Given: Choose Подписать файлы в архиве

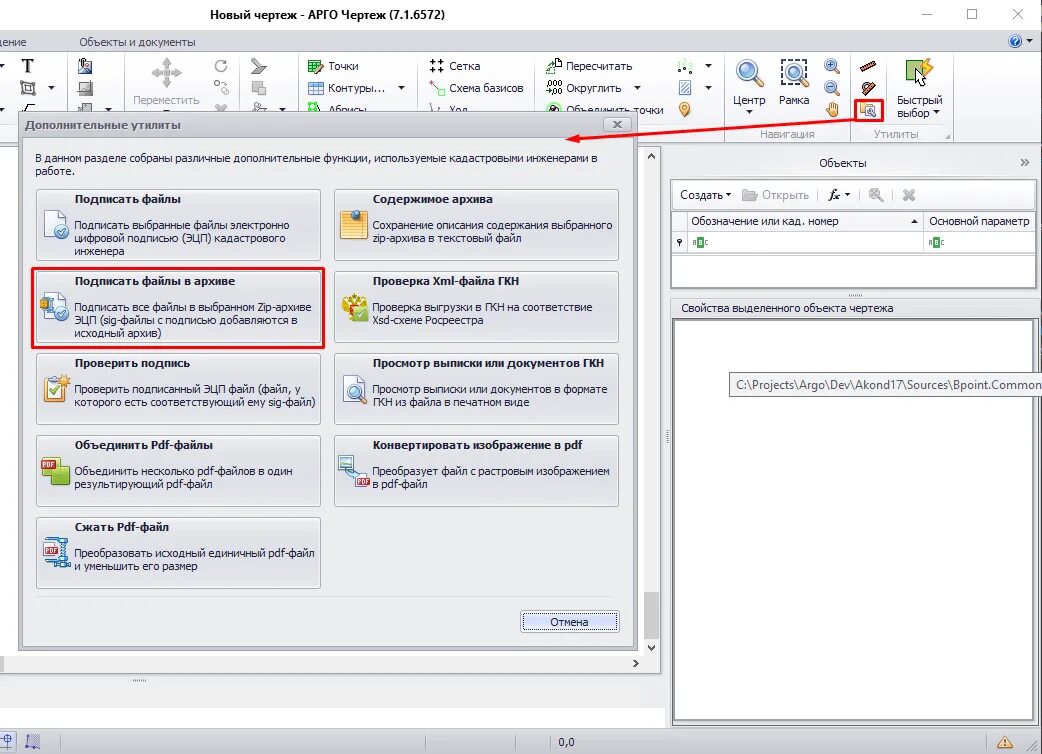Looking at the screenshot, I should click(x=178, y=307).
